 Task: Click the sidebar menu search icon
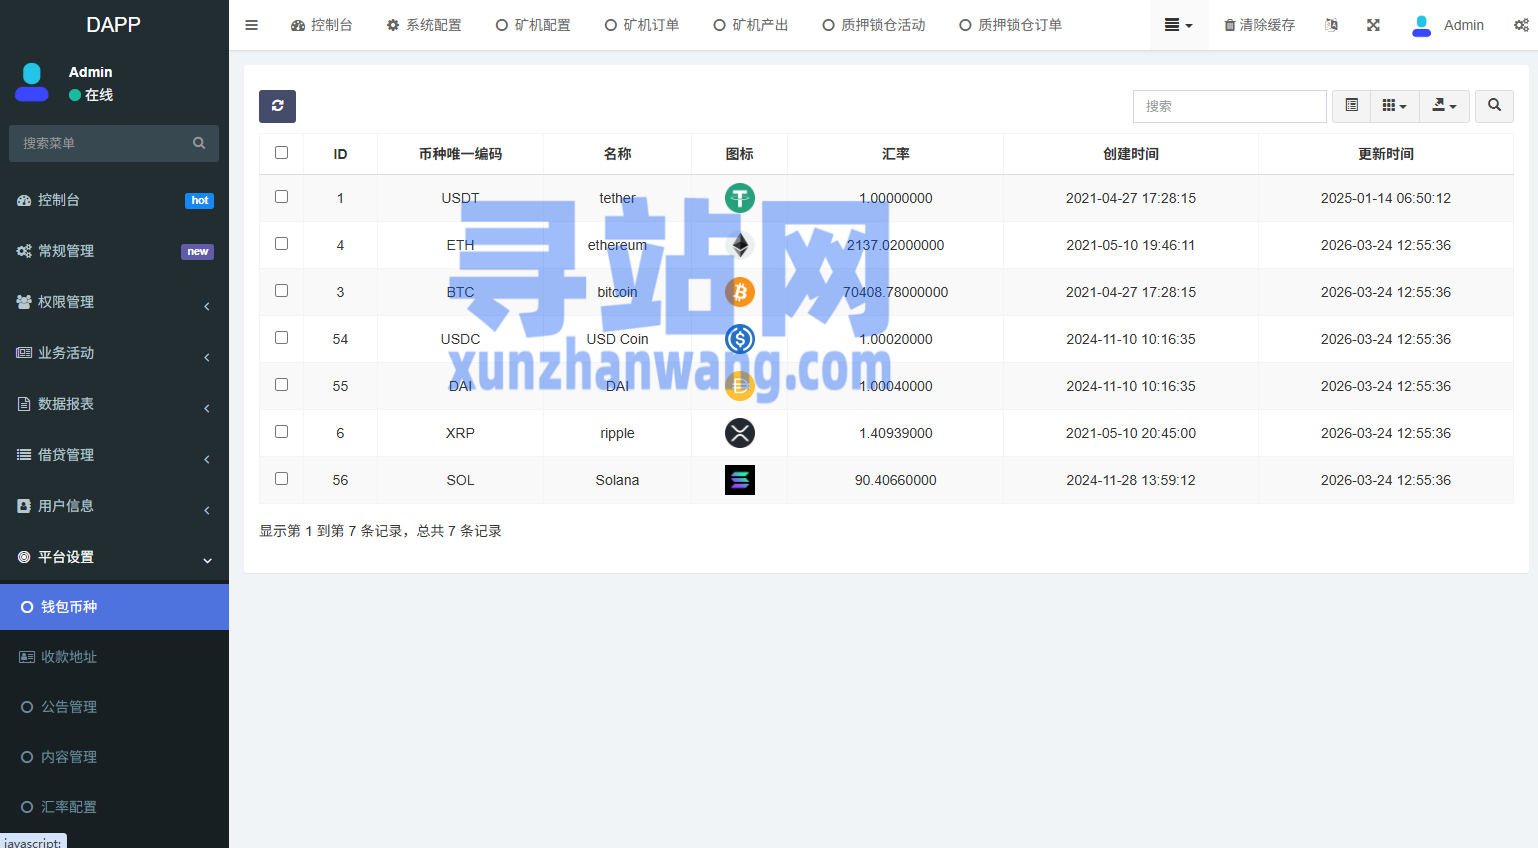199,143
